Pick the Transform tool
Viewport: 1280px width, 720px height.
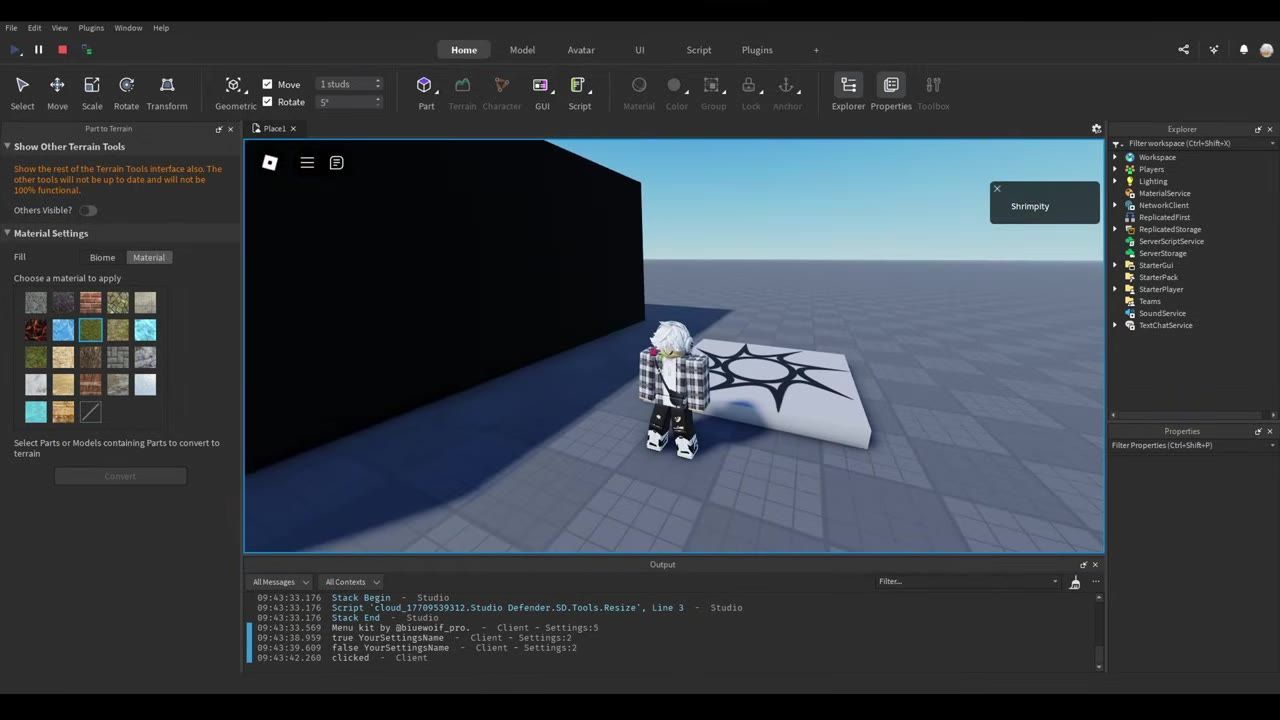point(167,93)
